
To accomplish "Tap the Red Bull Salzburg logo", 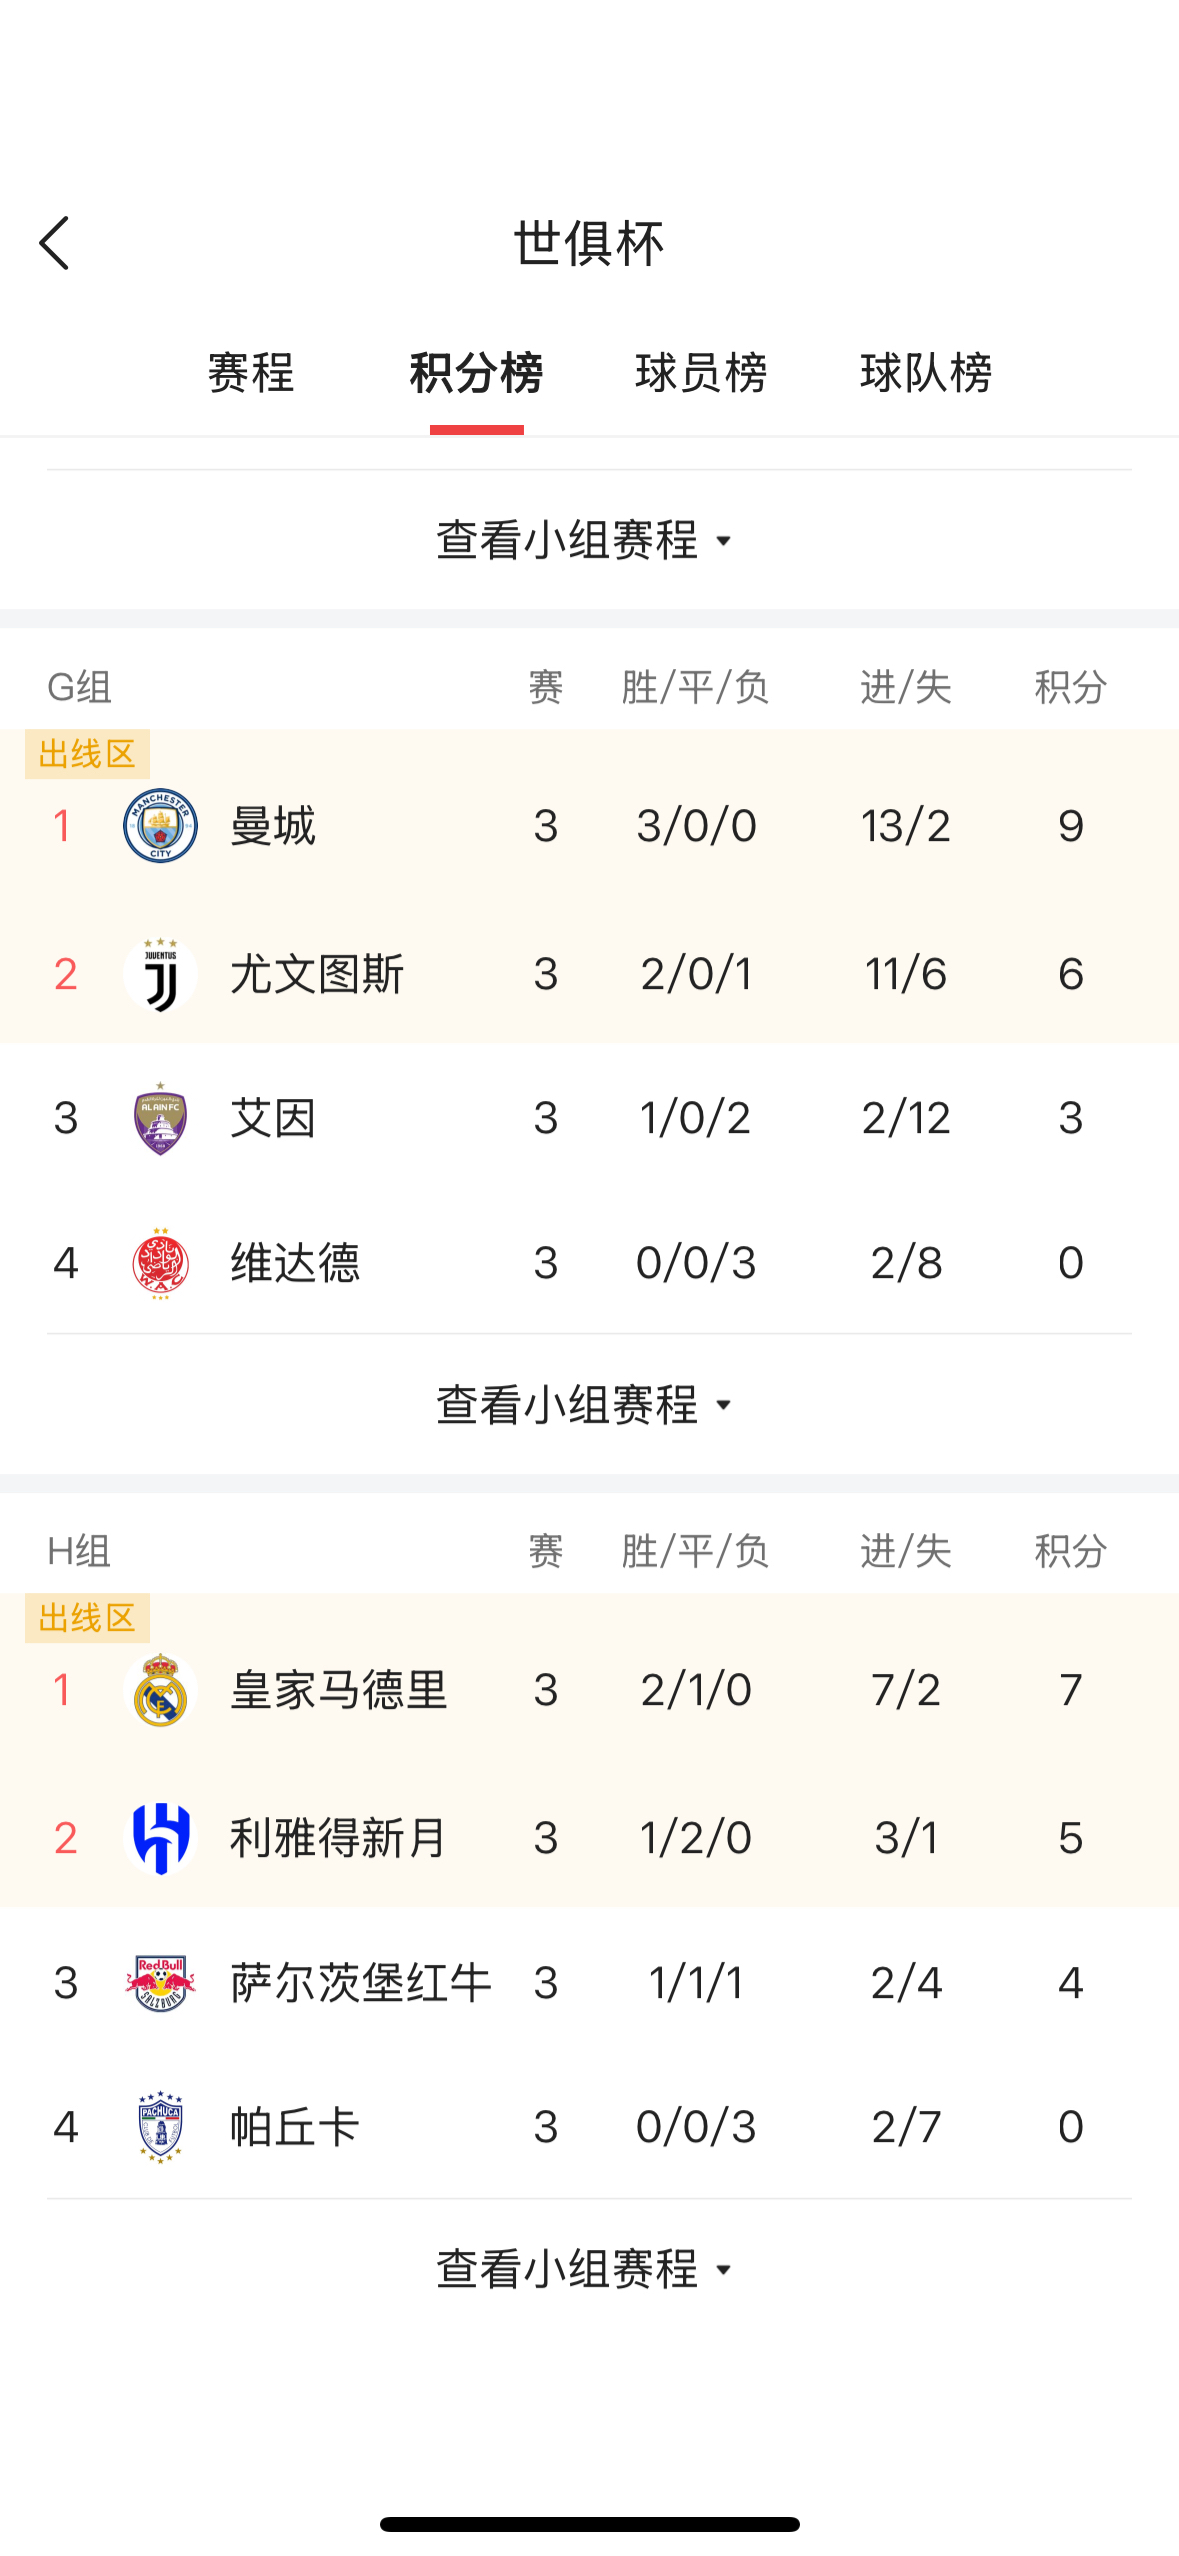I will click(x=160, y=1983).
